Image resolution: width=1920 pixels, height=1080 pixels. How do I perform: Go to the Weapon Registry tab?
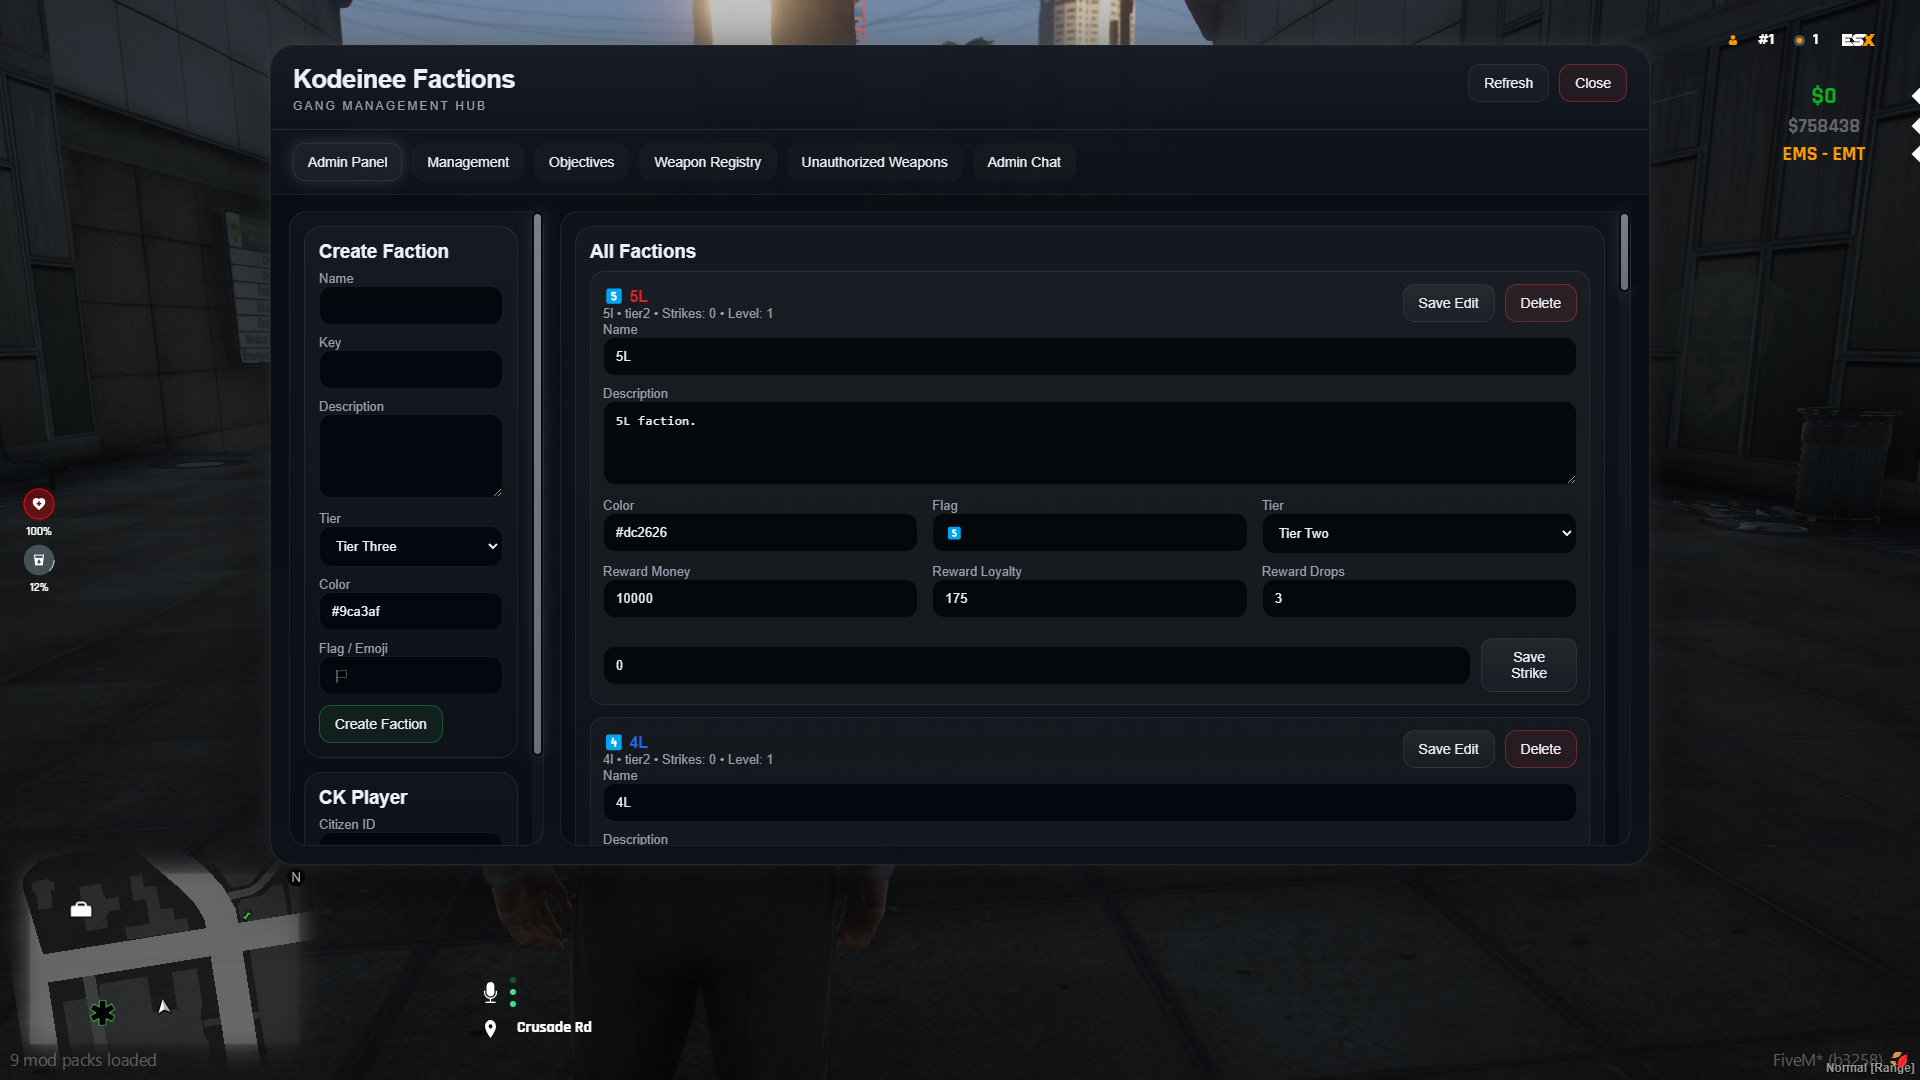pos(707,162)
